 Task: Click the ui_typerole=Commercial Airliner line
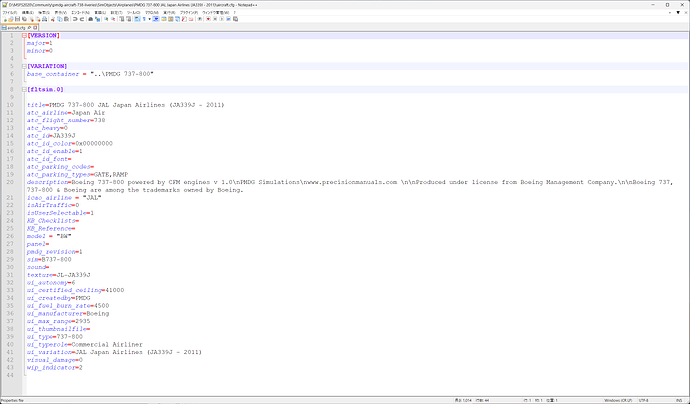[85, 345]
